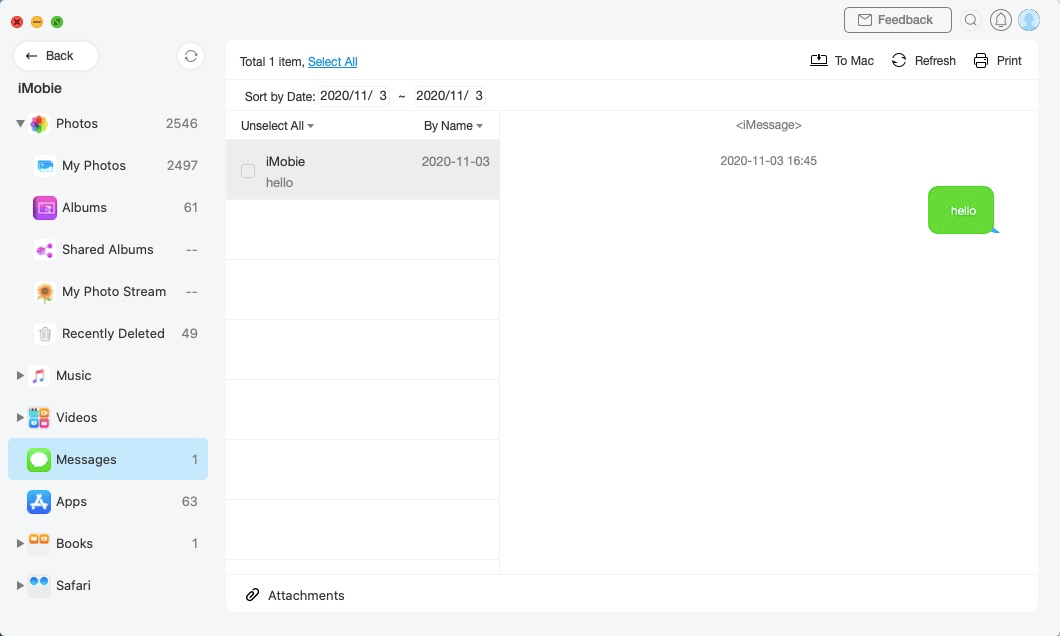1060x636 pixels.
Task: Click the Apps count 63
Action: click(x=190, y=502)
